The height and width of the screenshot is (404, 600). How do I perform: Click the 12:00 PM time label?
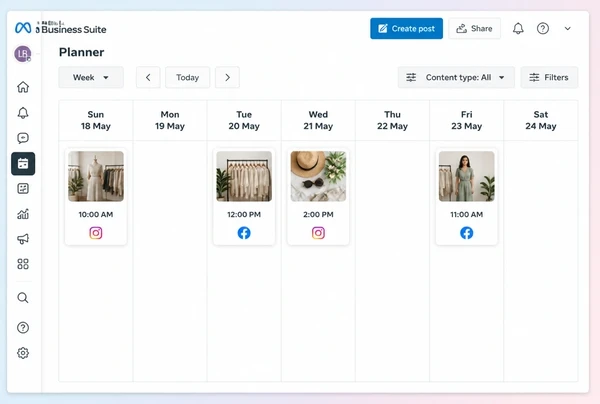[x=244, y=215]
